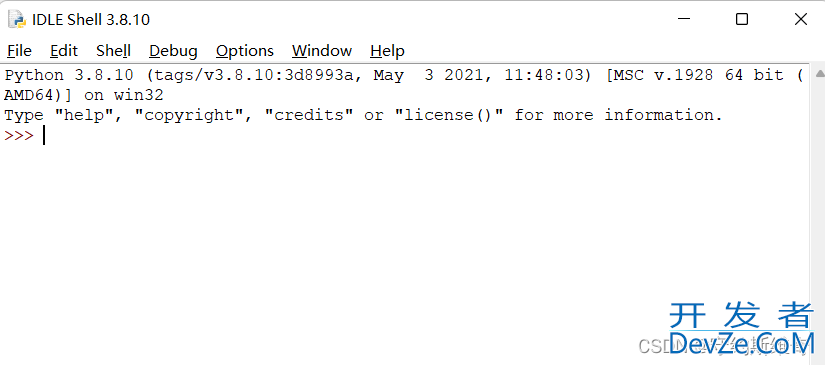Screen dimensions: 825x365
Task: Click the "IDLE Shell 3.8.10" title text
Action: coord(91,20)
